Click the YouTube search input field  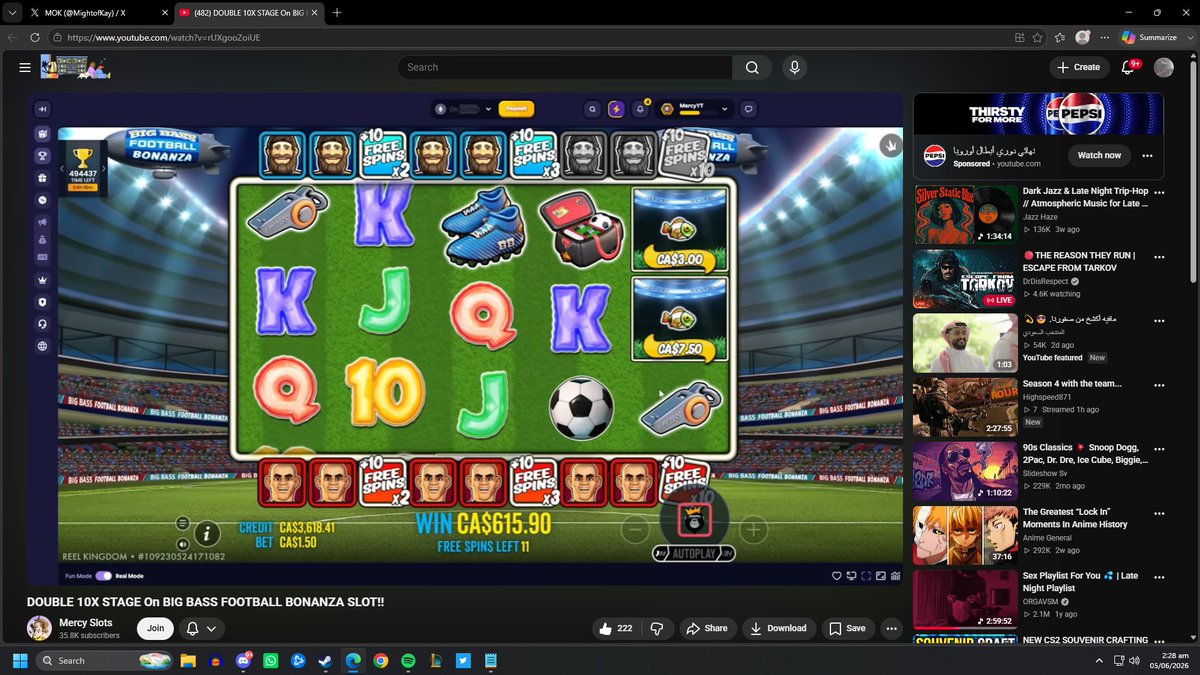[x=564, y=67]
